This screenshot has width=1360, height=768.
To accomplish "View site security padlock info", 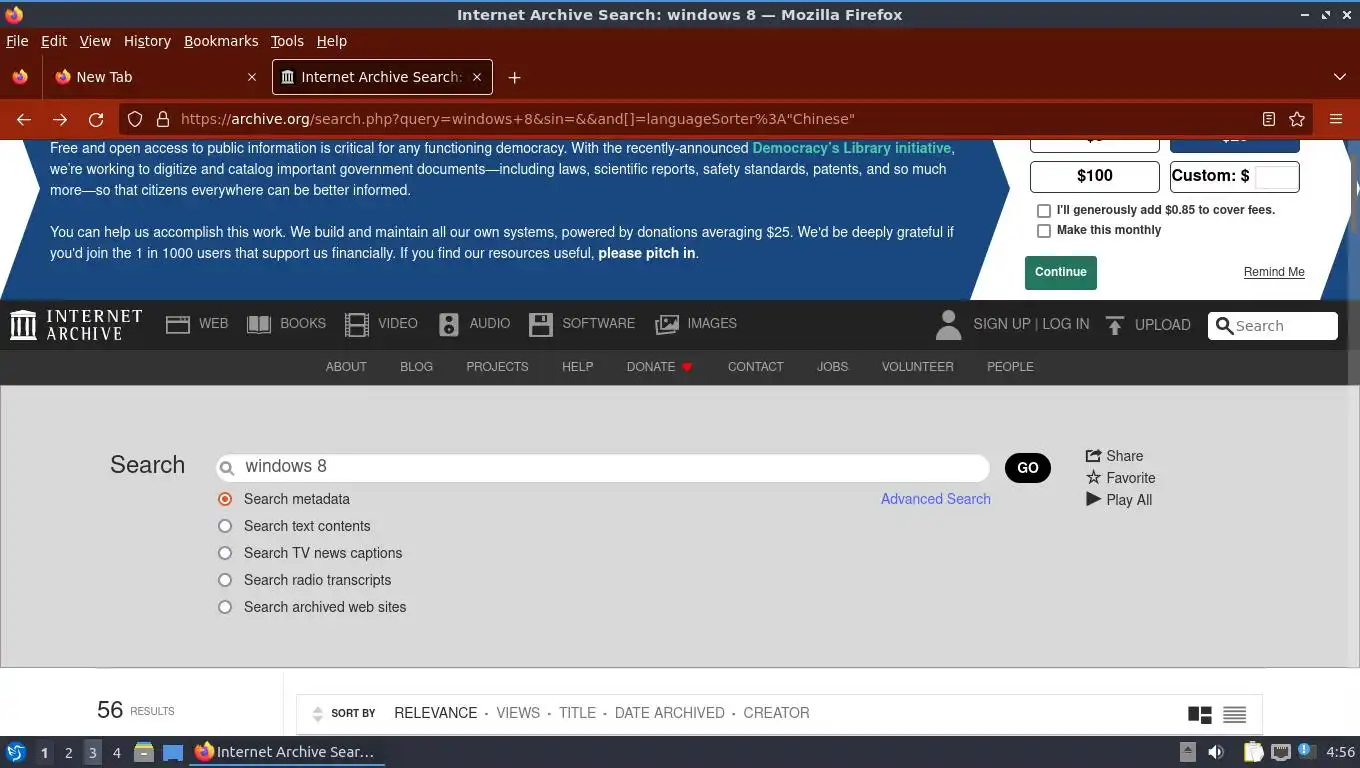I will (x=162, y=119).
